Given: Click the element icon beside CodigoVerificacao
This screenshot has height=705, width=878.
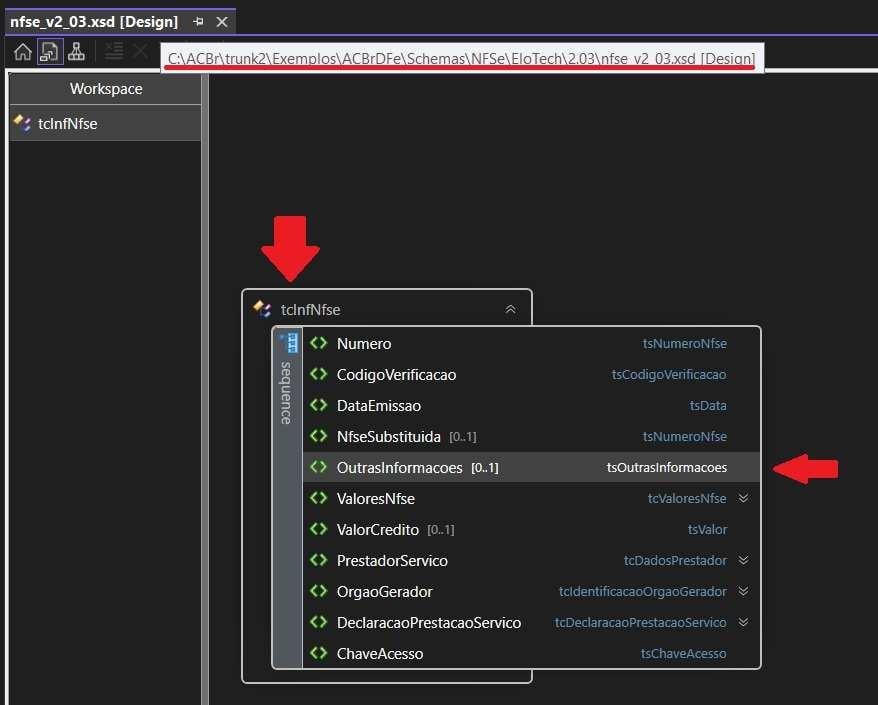Looking at the screenshot, I should (x=319, y=374).
